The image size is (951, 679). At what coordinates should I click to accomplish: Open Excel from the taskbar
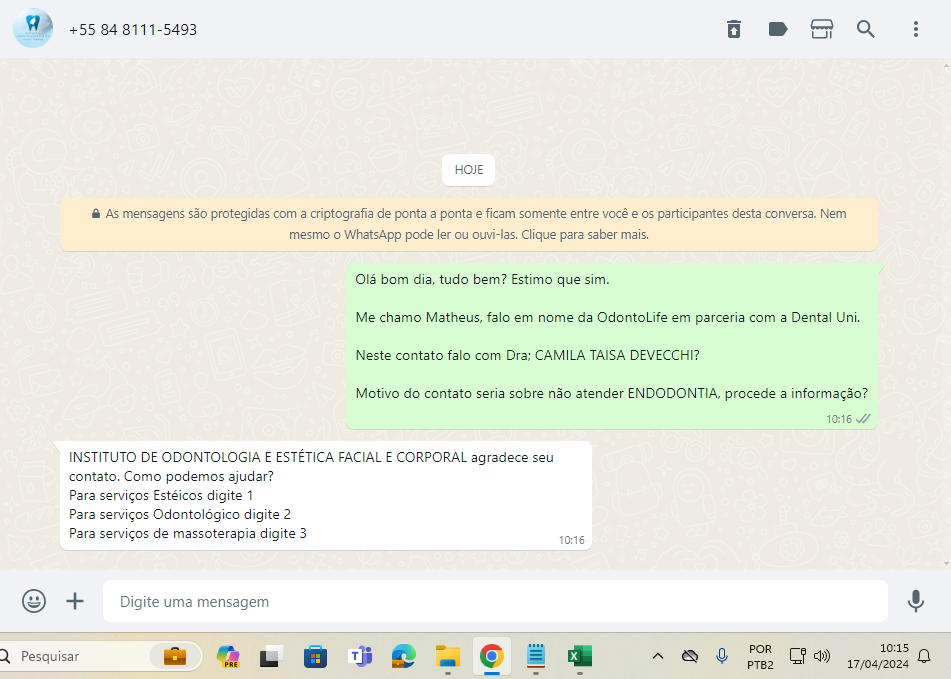pos(580,656)
